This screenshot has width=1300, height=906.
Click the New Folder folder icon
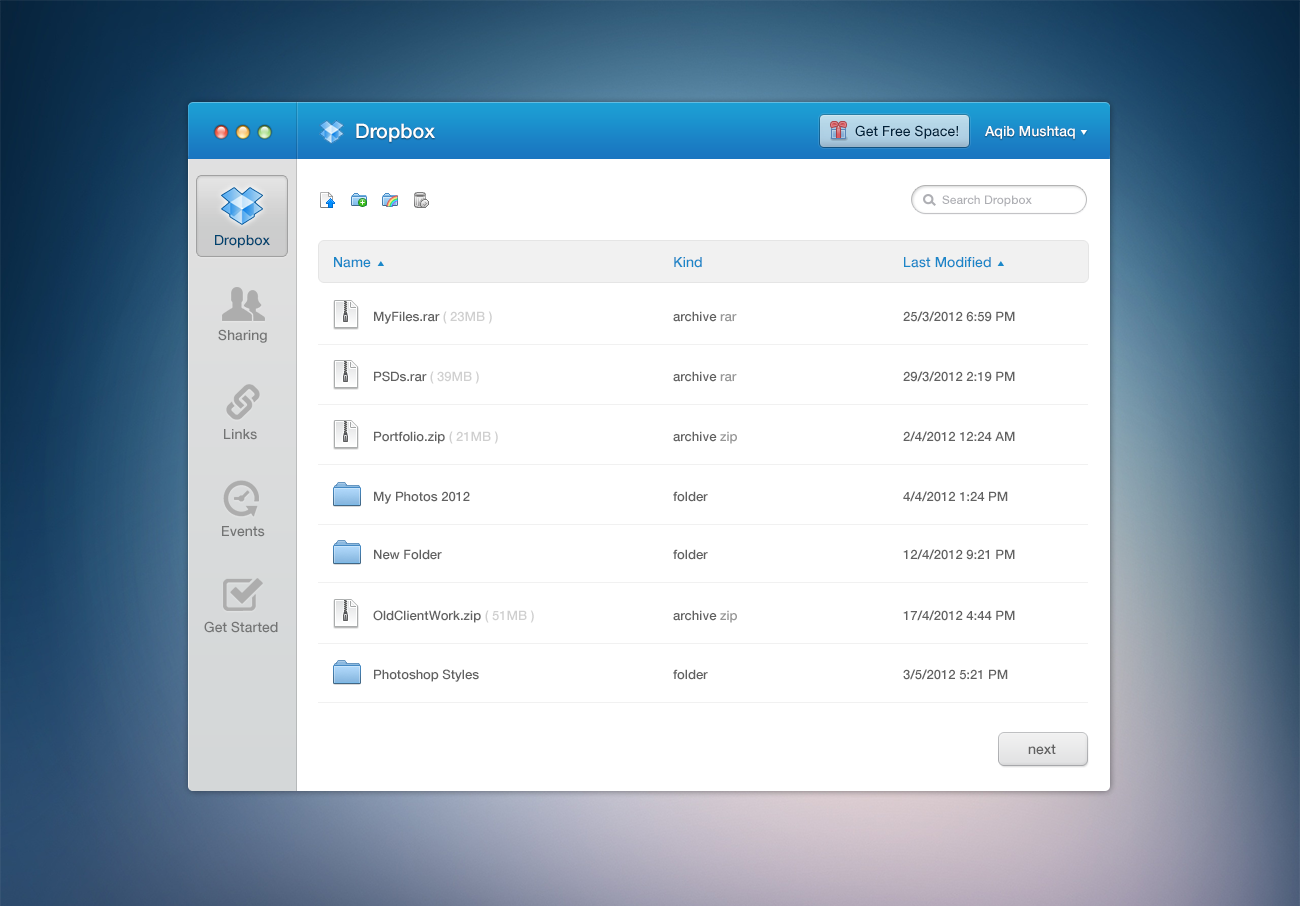coord(347,553)
